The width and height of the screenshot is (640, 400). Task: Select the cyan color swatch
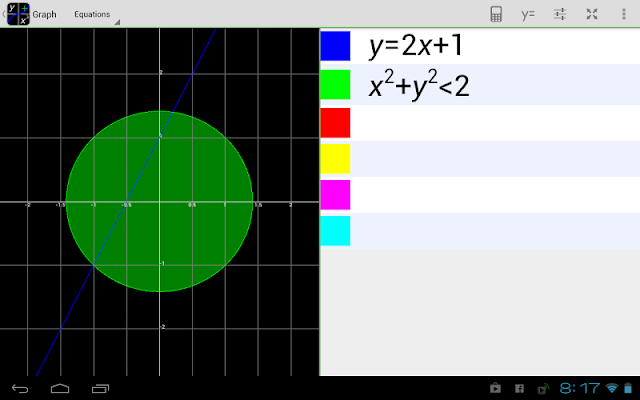pos(335,231)
